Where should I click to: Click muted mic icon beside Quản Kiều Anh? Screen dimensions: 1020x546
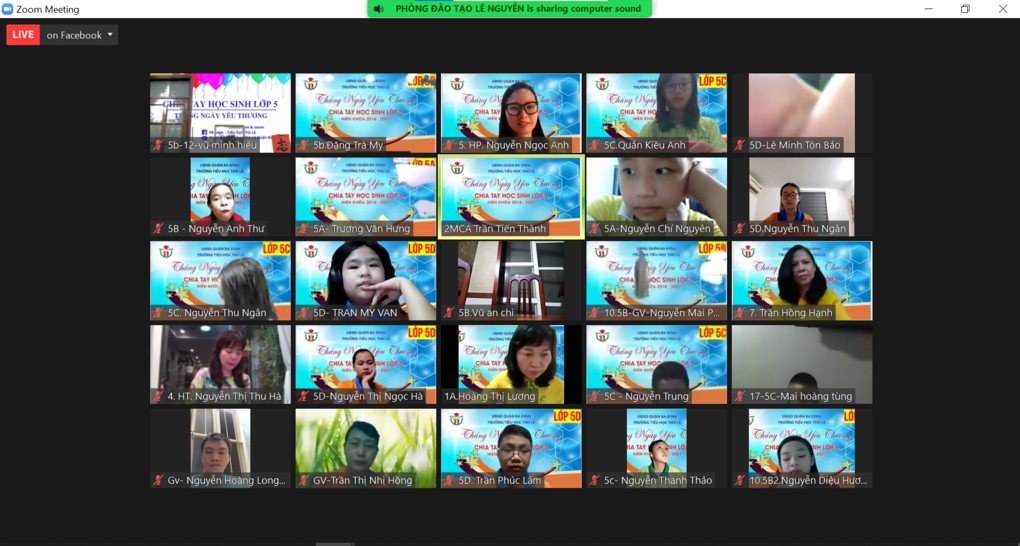594,145
